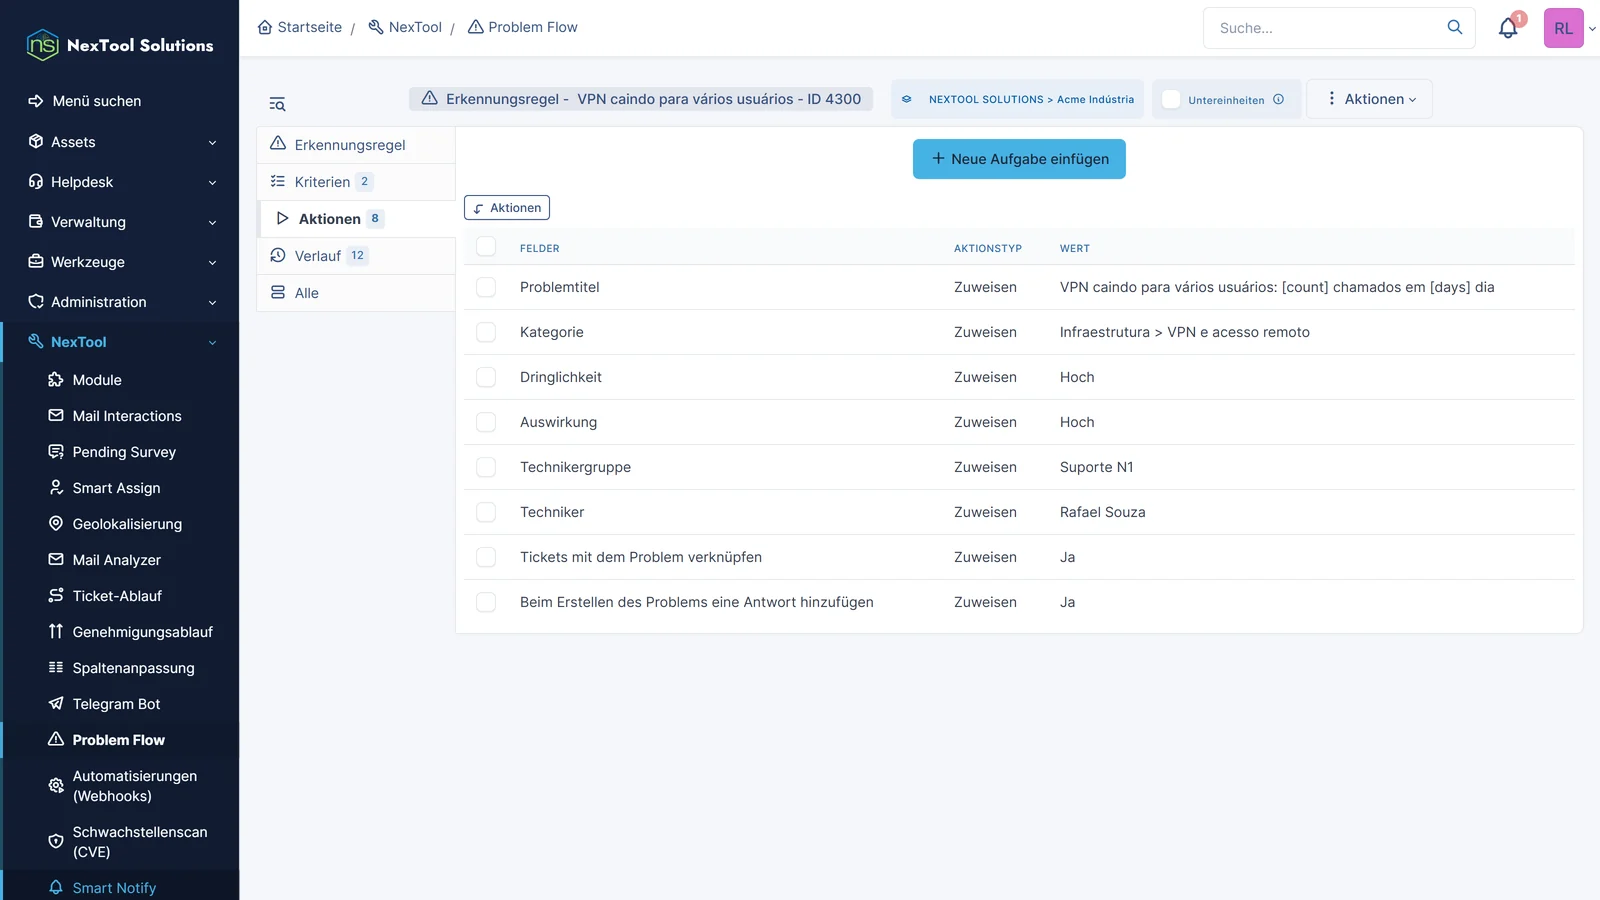Expand the Helpdesk menu
The width and height of the screenshot is (1600, 900).
pos(120,182)
